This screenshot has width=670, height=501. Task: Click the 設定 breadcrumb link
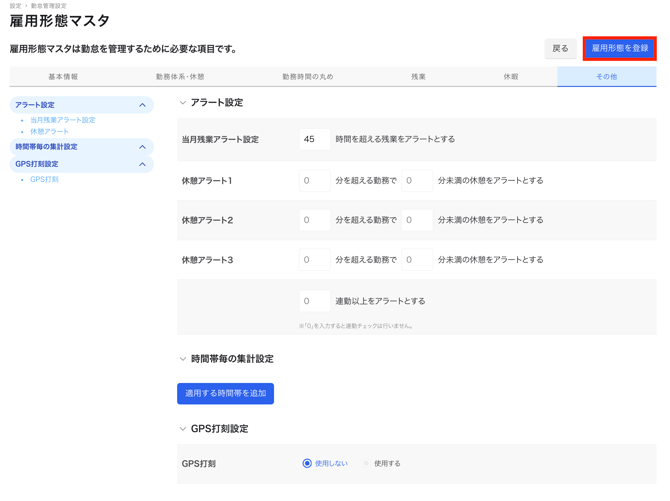pos(15,6)
